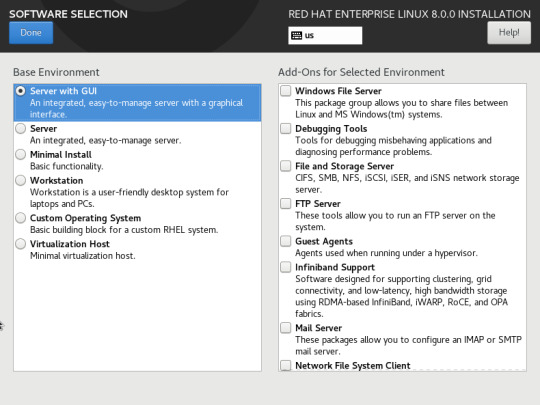Enable the FTP Server checkbox
The height and width of the screenshot is (405, 540).
(285, 204)
